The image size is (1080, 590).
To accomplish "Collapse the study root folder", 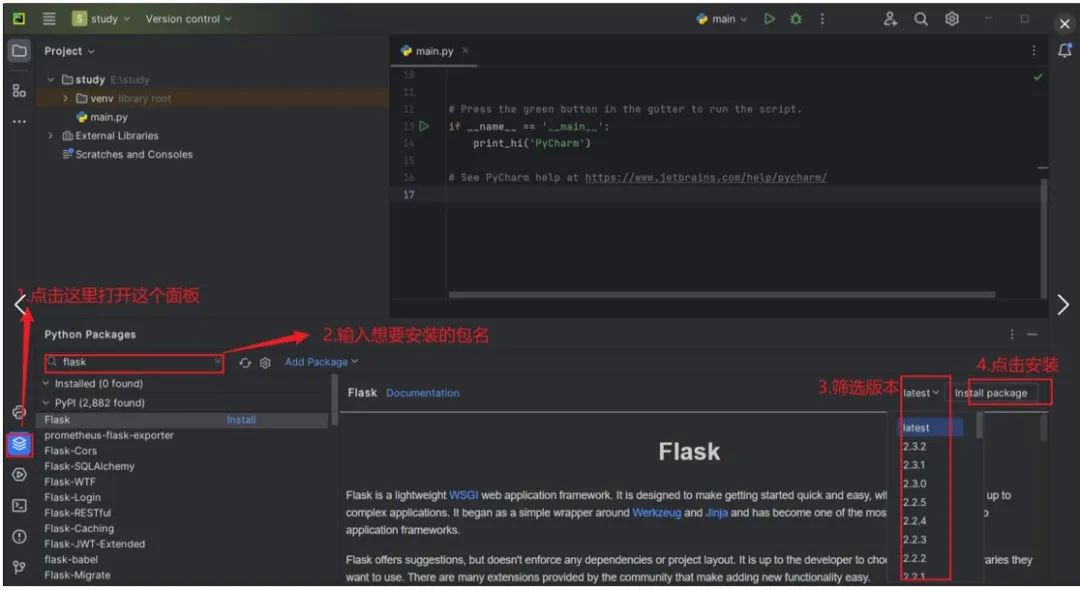I will point(51,79).
